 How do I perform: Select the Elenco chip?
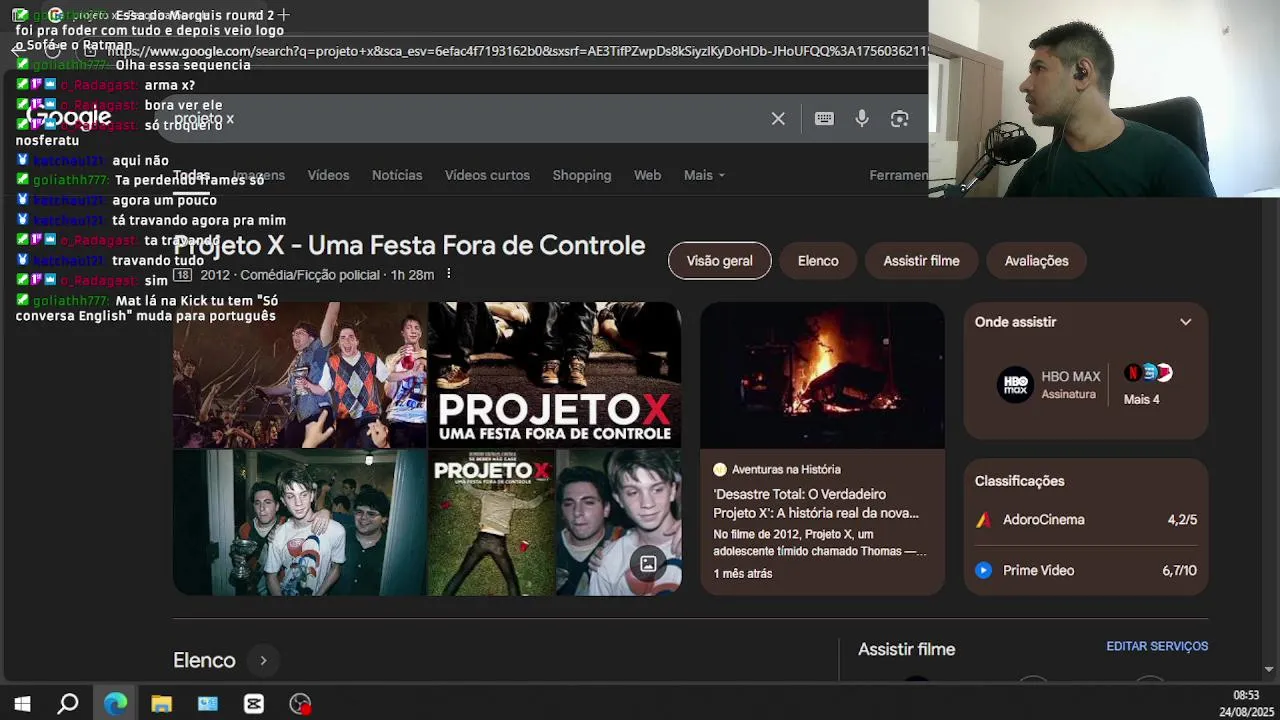pyautogui.click(x=818, y=261)
